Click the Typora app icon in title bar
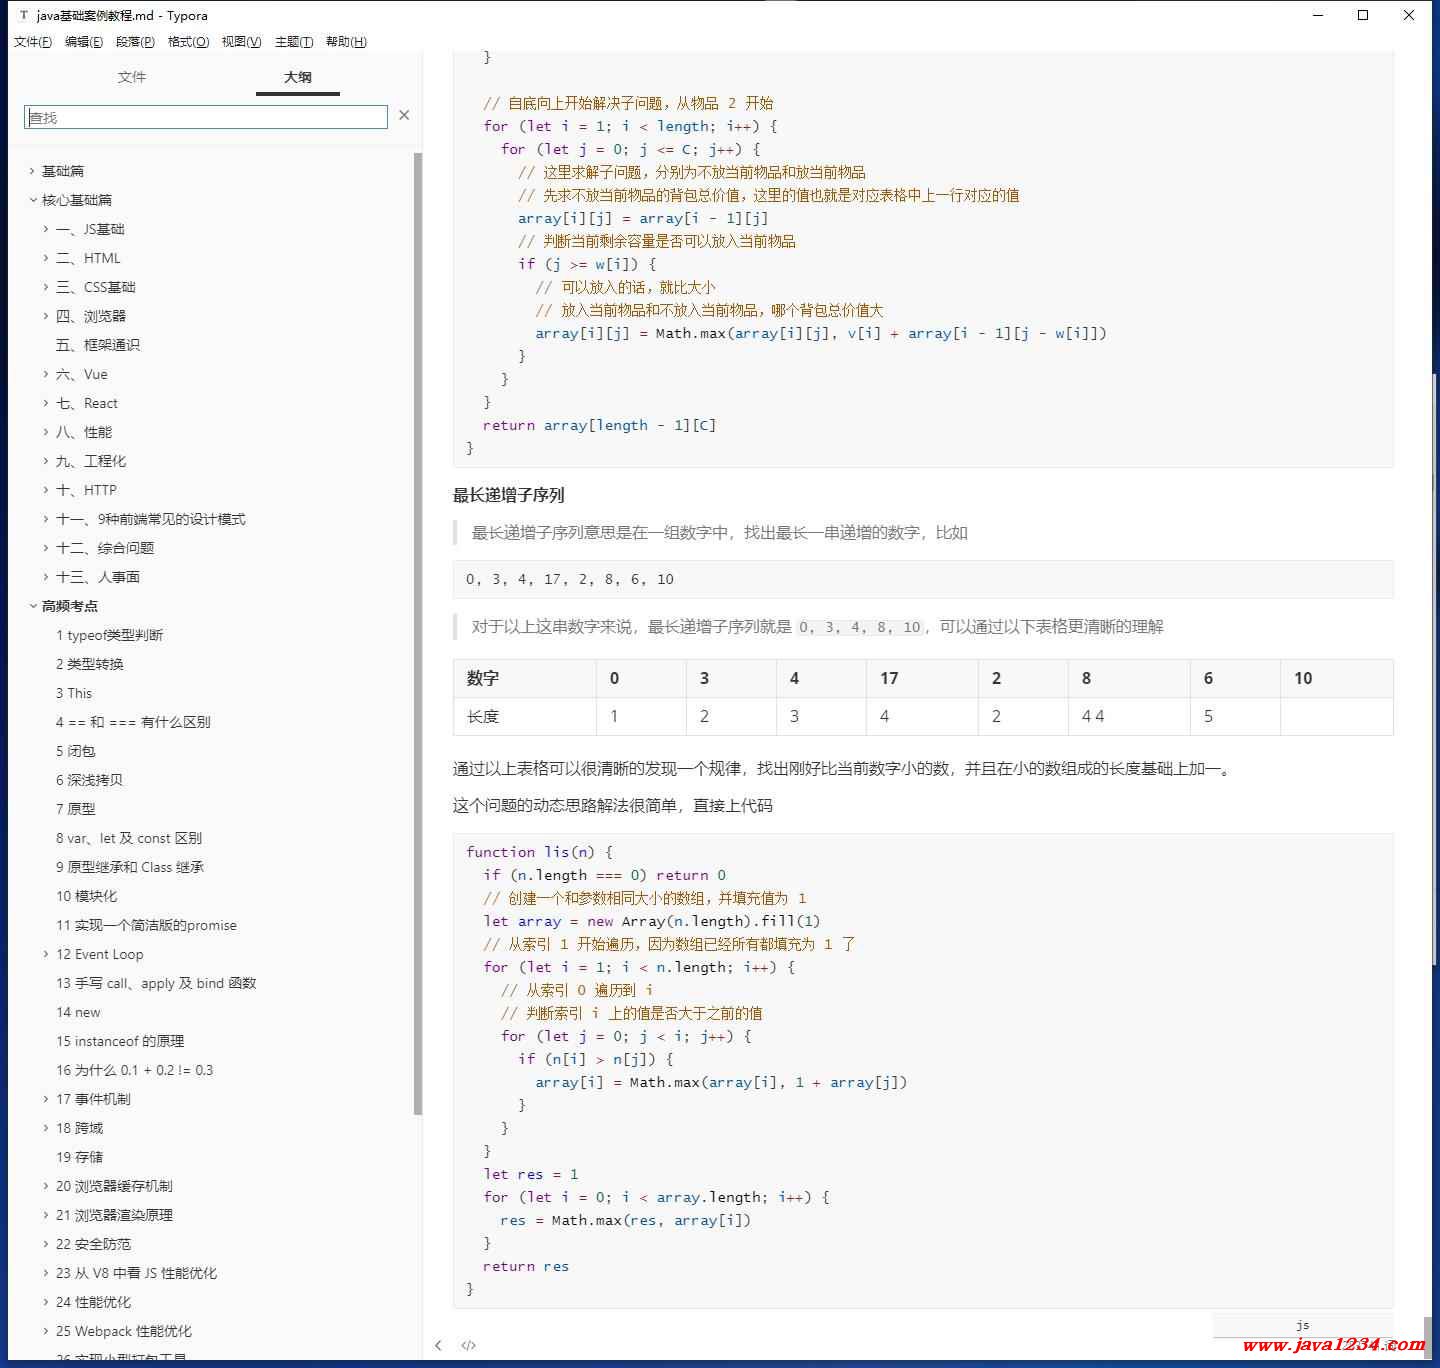Viewport: 1440px width, 1368px height. coord(24,15)
